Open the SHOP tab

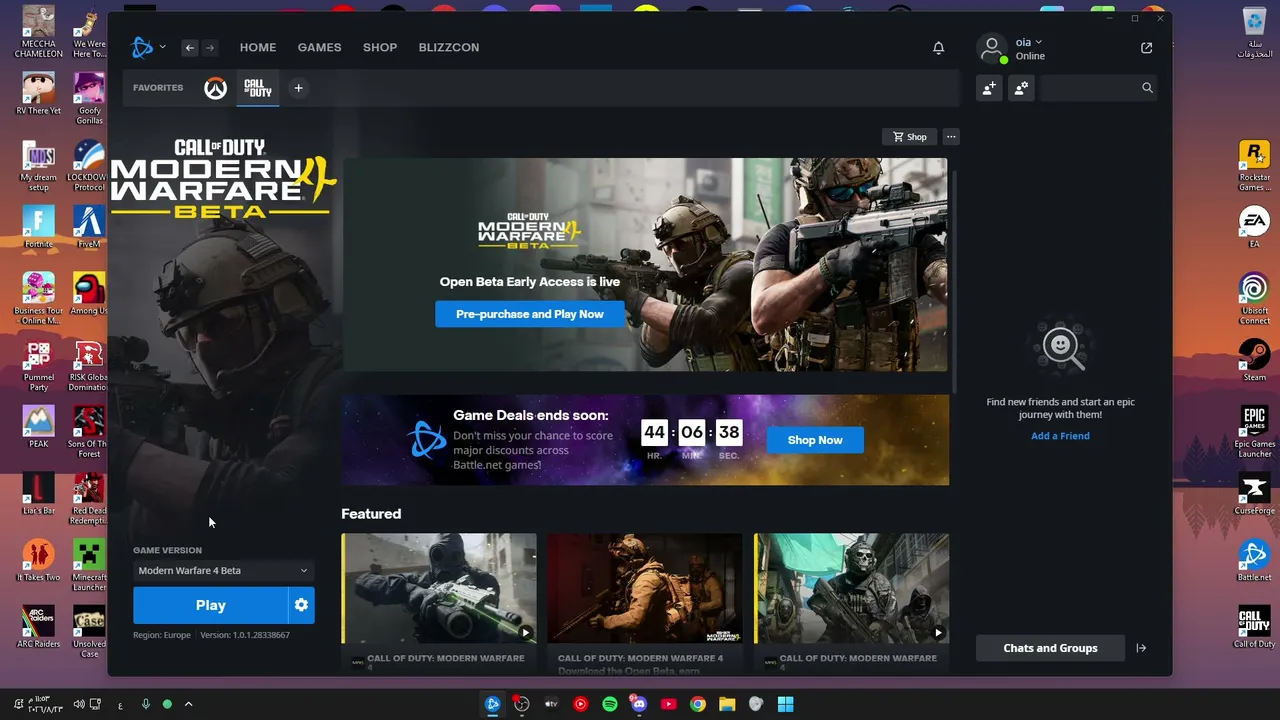click(x=380, y=47)
